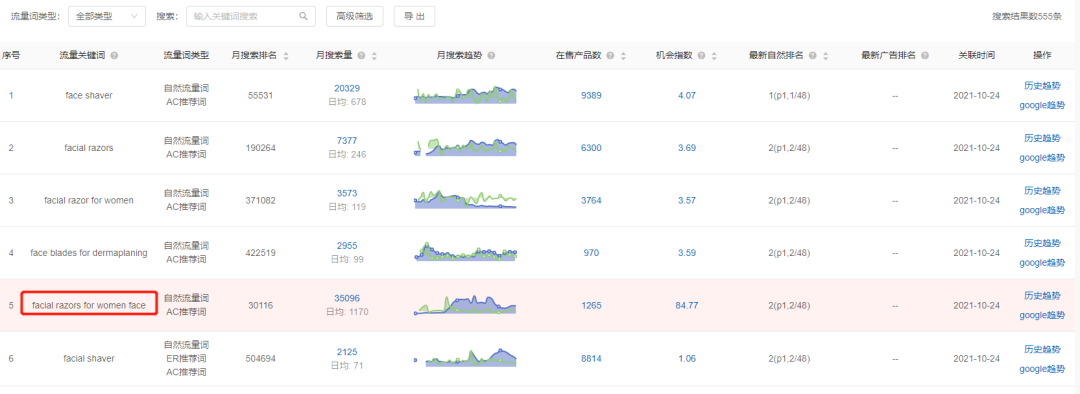
Task: Sort by 月搜索排名 column
Action: [286, 56]
